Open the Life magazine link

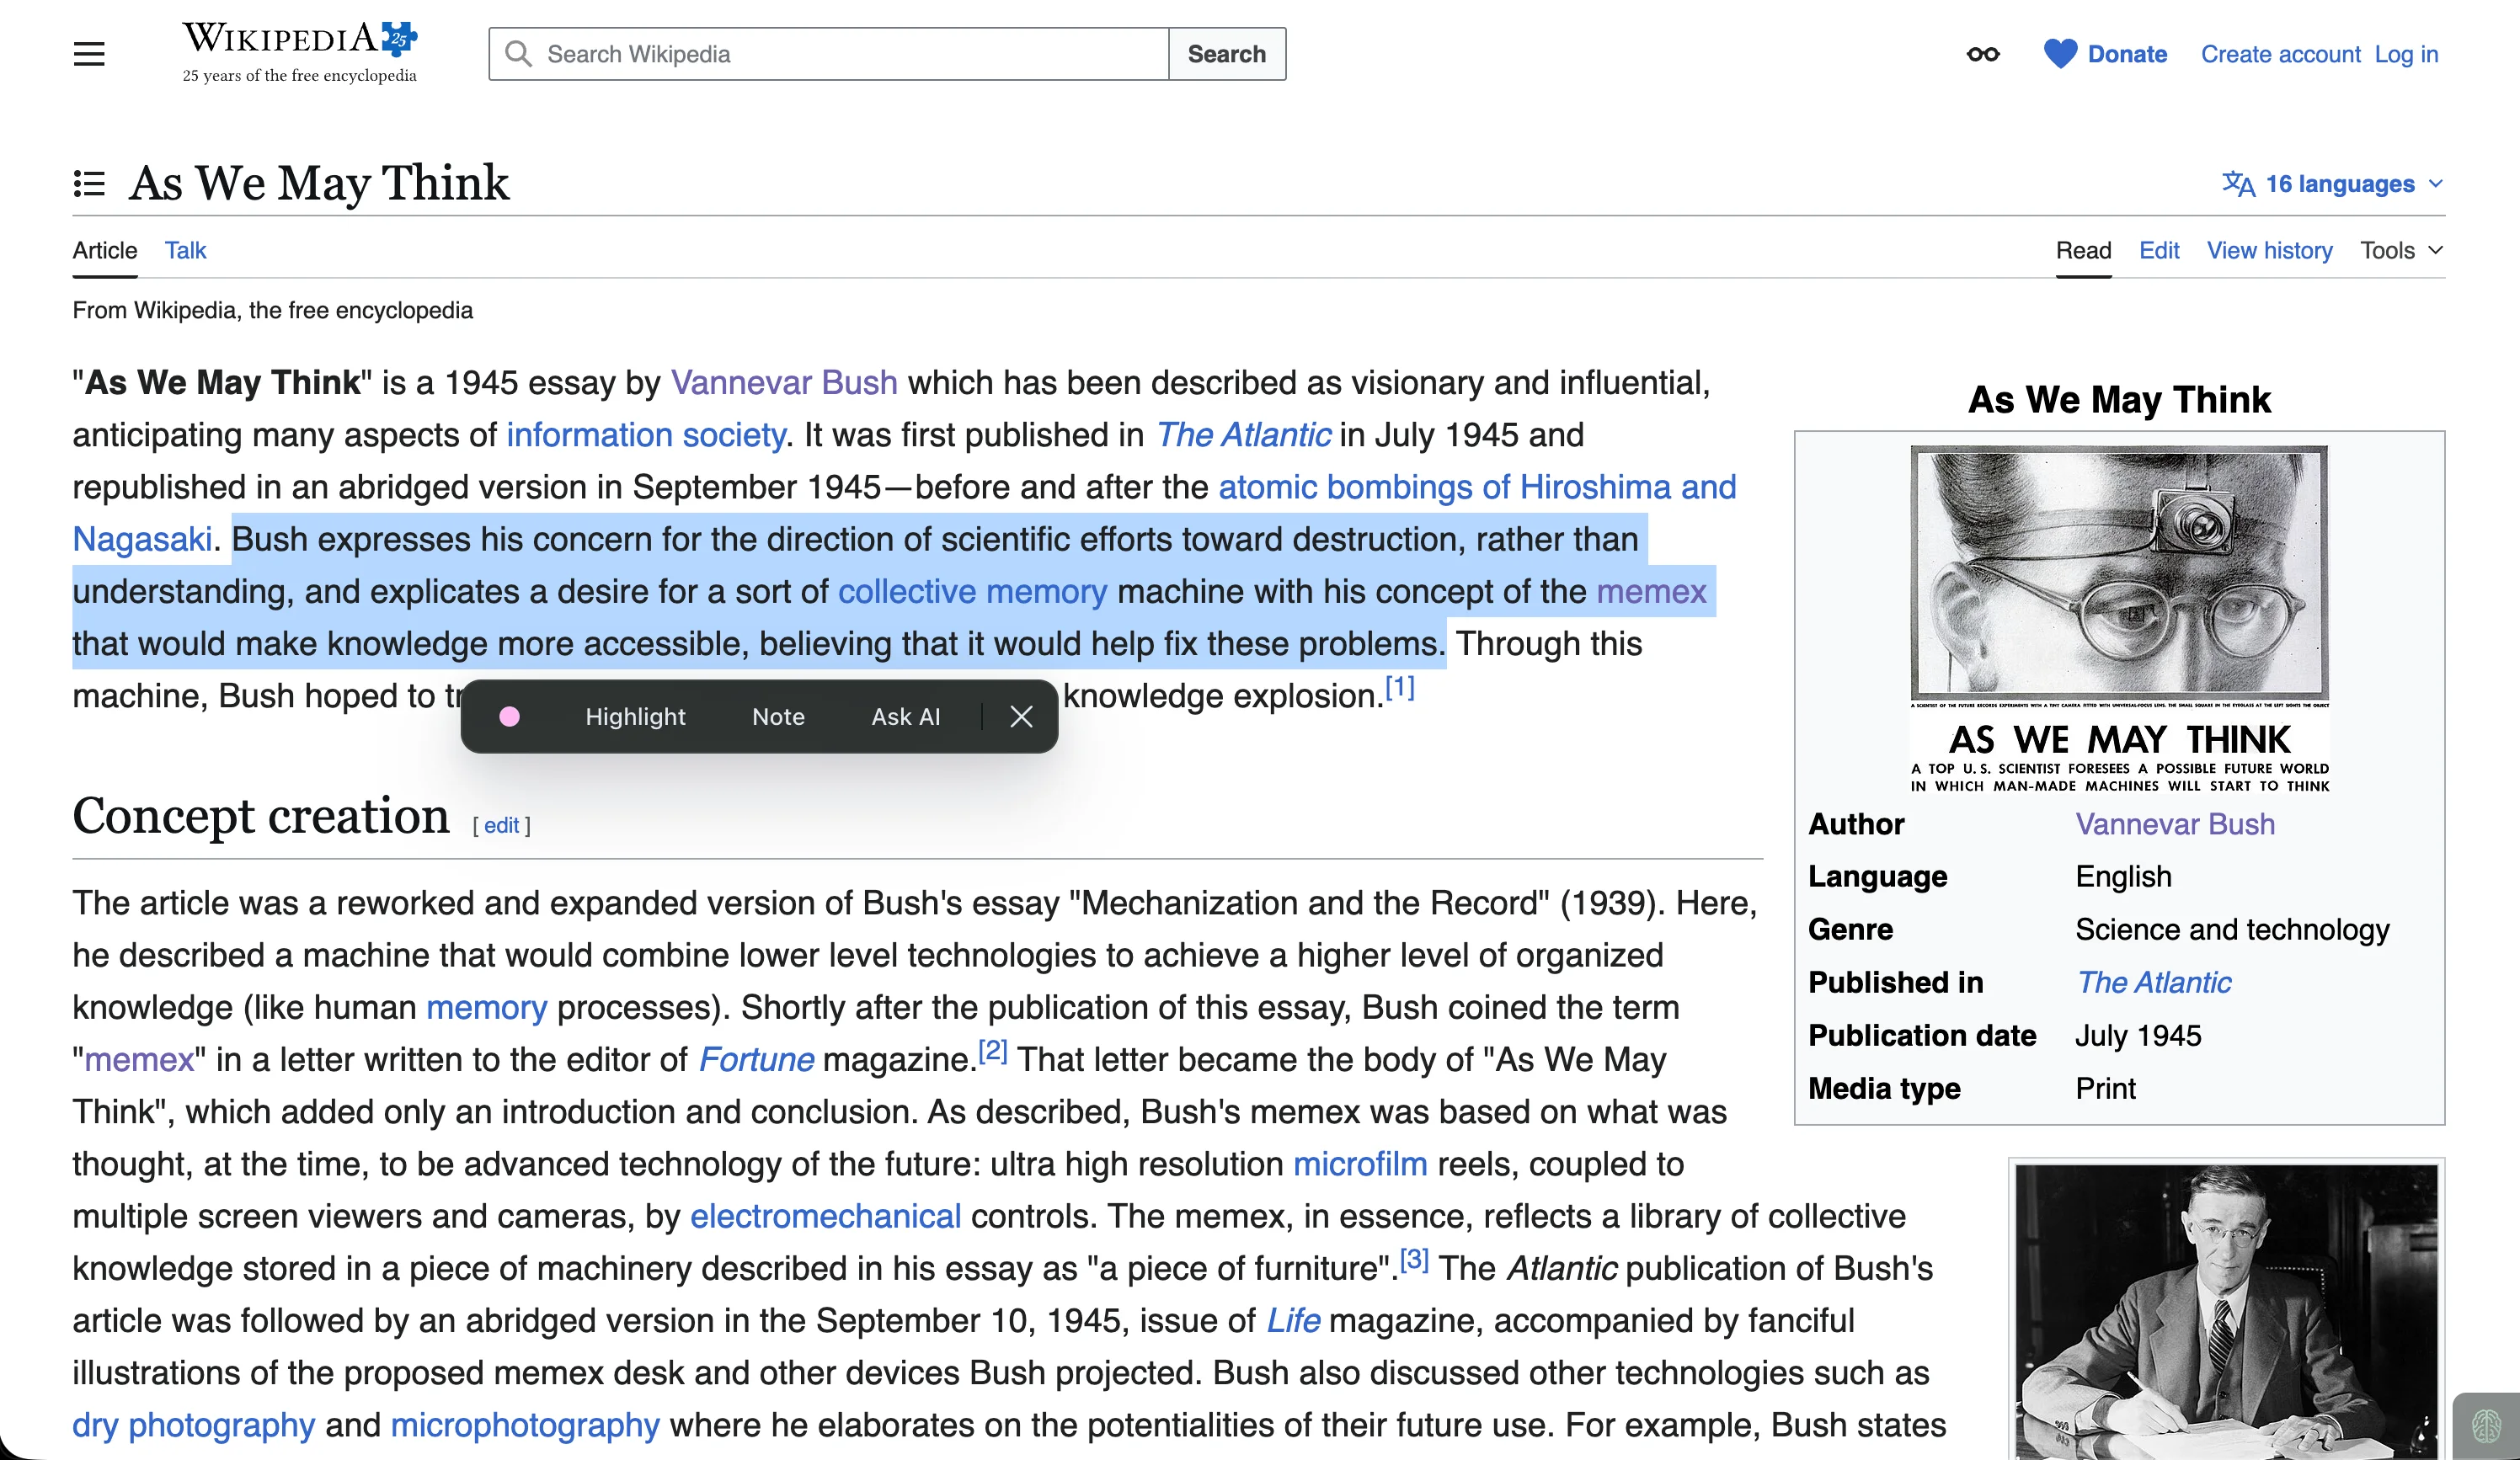pyautogui.click(x=1293, y=1320)
